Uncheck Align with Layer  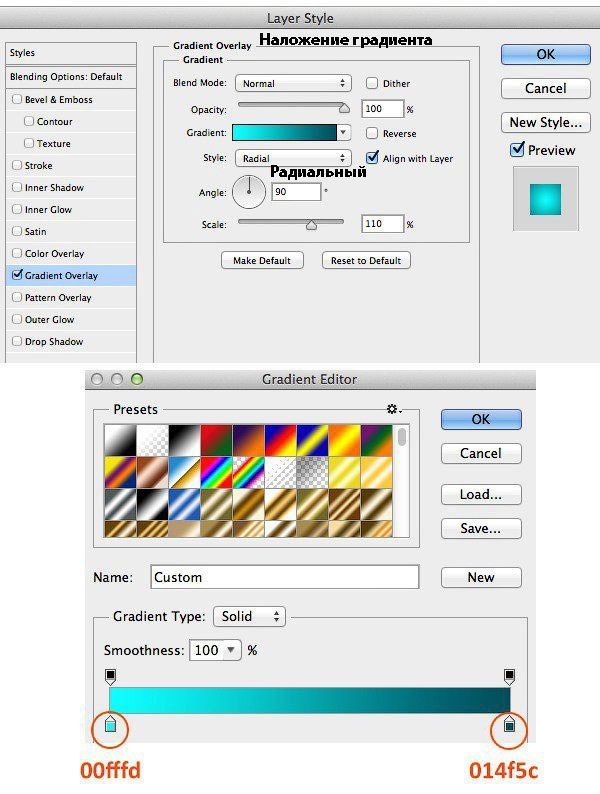(x=372, y=157)
